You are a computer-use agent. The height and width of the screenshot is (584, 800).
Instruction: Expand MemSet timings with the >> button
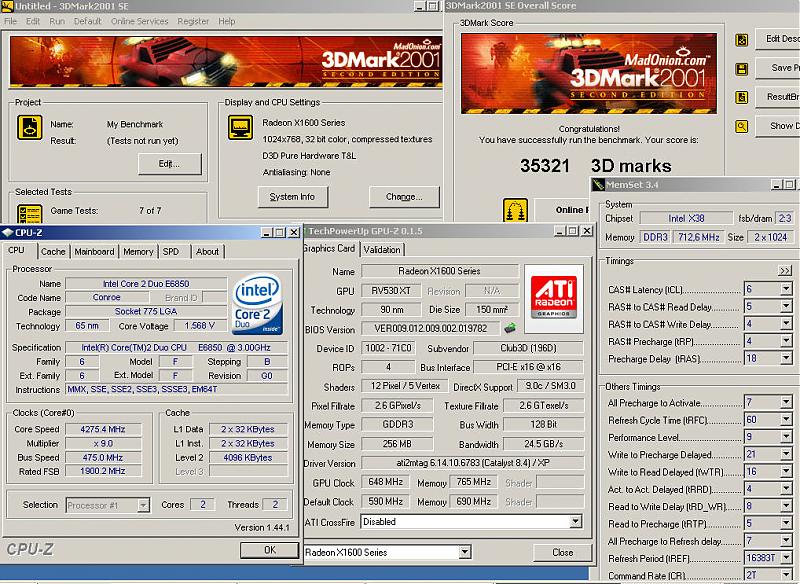tap(784, 271)
